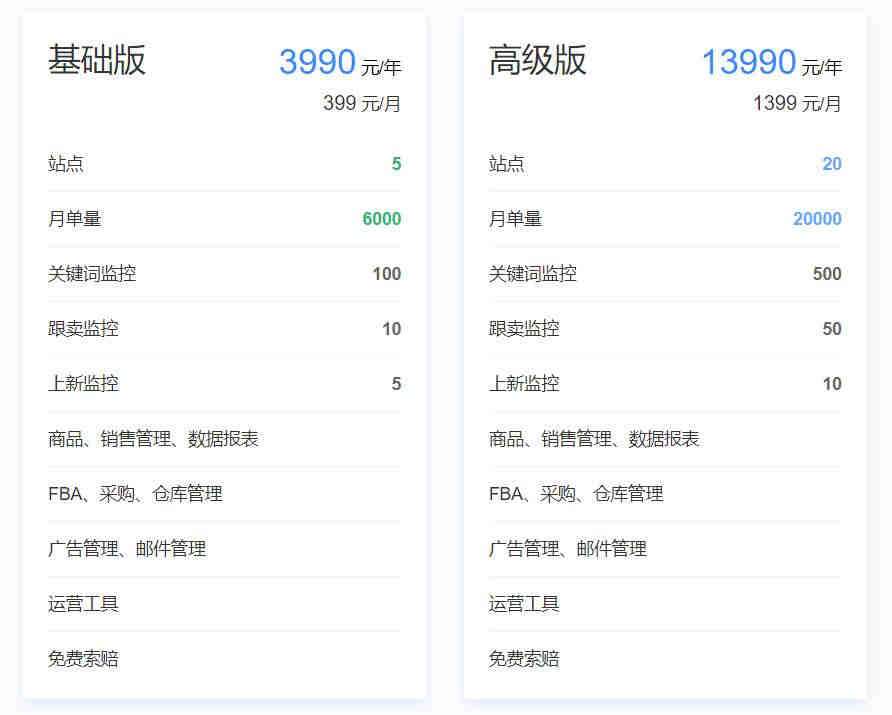This screenshot has width=892, height=715.
Task: Click 商品、销售管理、数据报表 in 基础版 card
Action: tap(154, 439)
